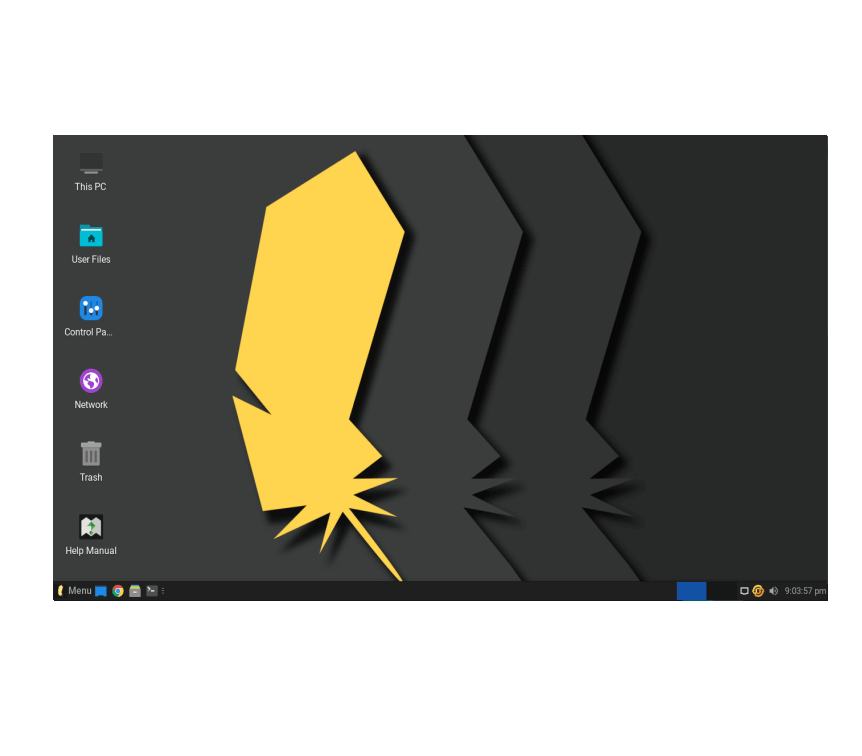This screenshot has width=862, height=756.
Task: Click the launcher bar separator handle
Action: click(163, 591)
